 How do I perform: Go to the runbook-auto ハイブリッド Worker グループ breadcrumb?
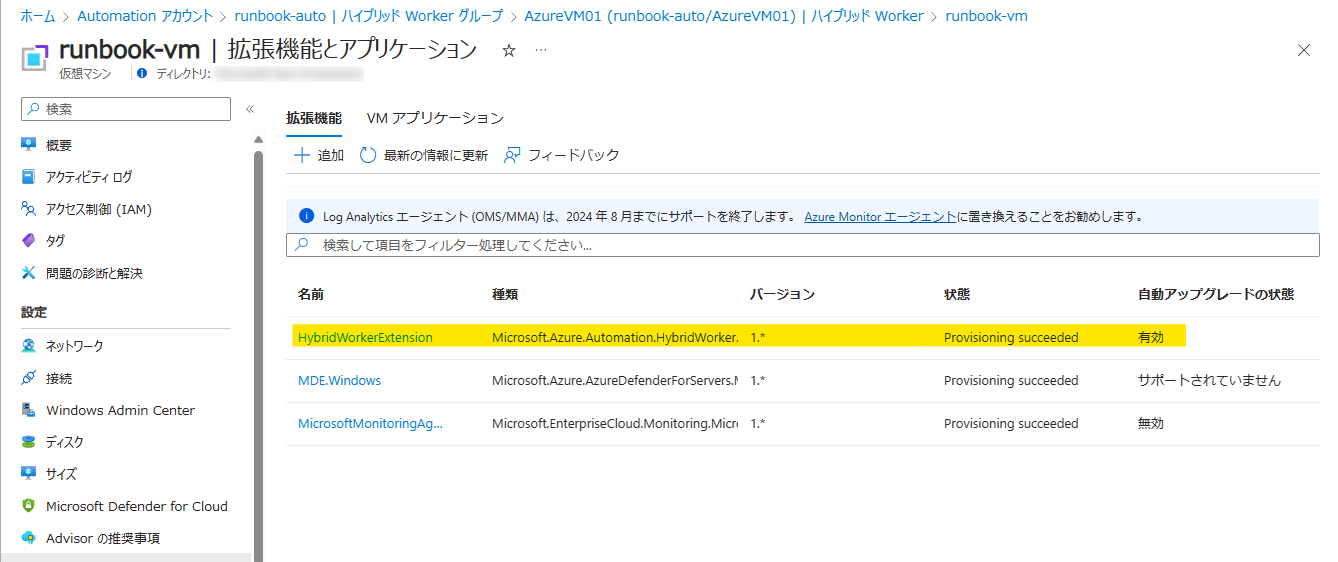tap(369, 16)
